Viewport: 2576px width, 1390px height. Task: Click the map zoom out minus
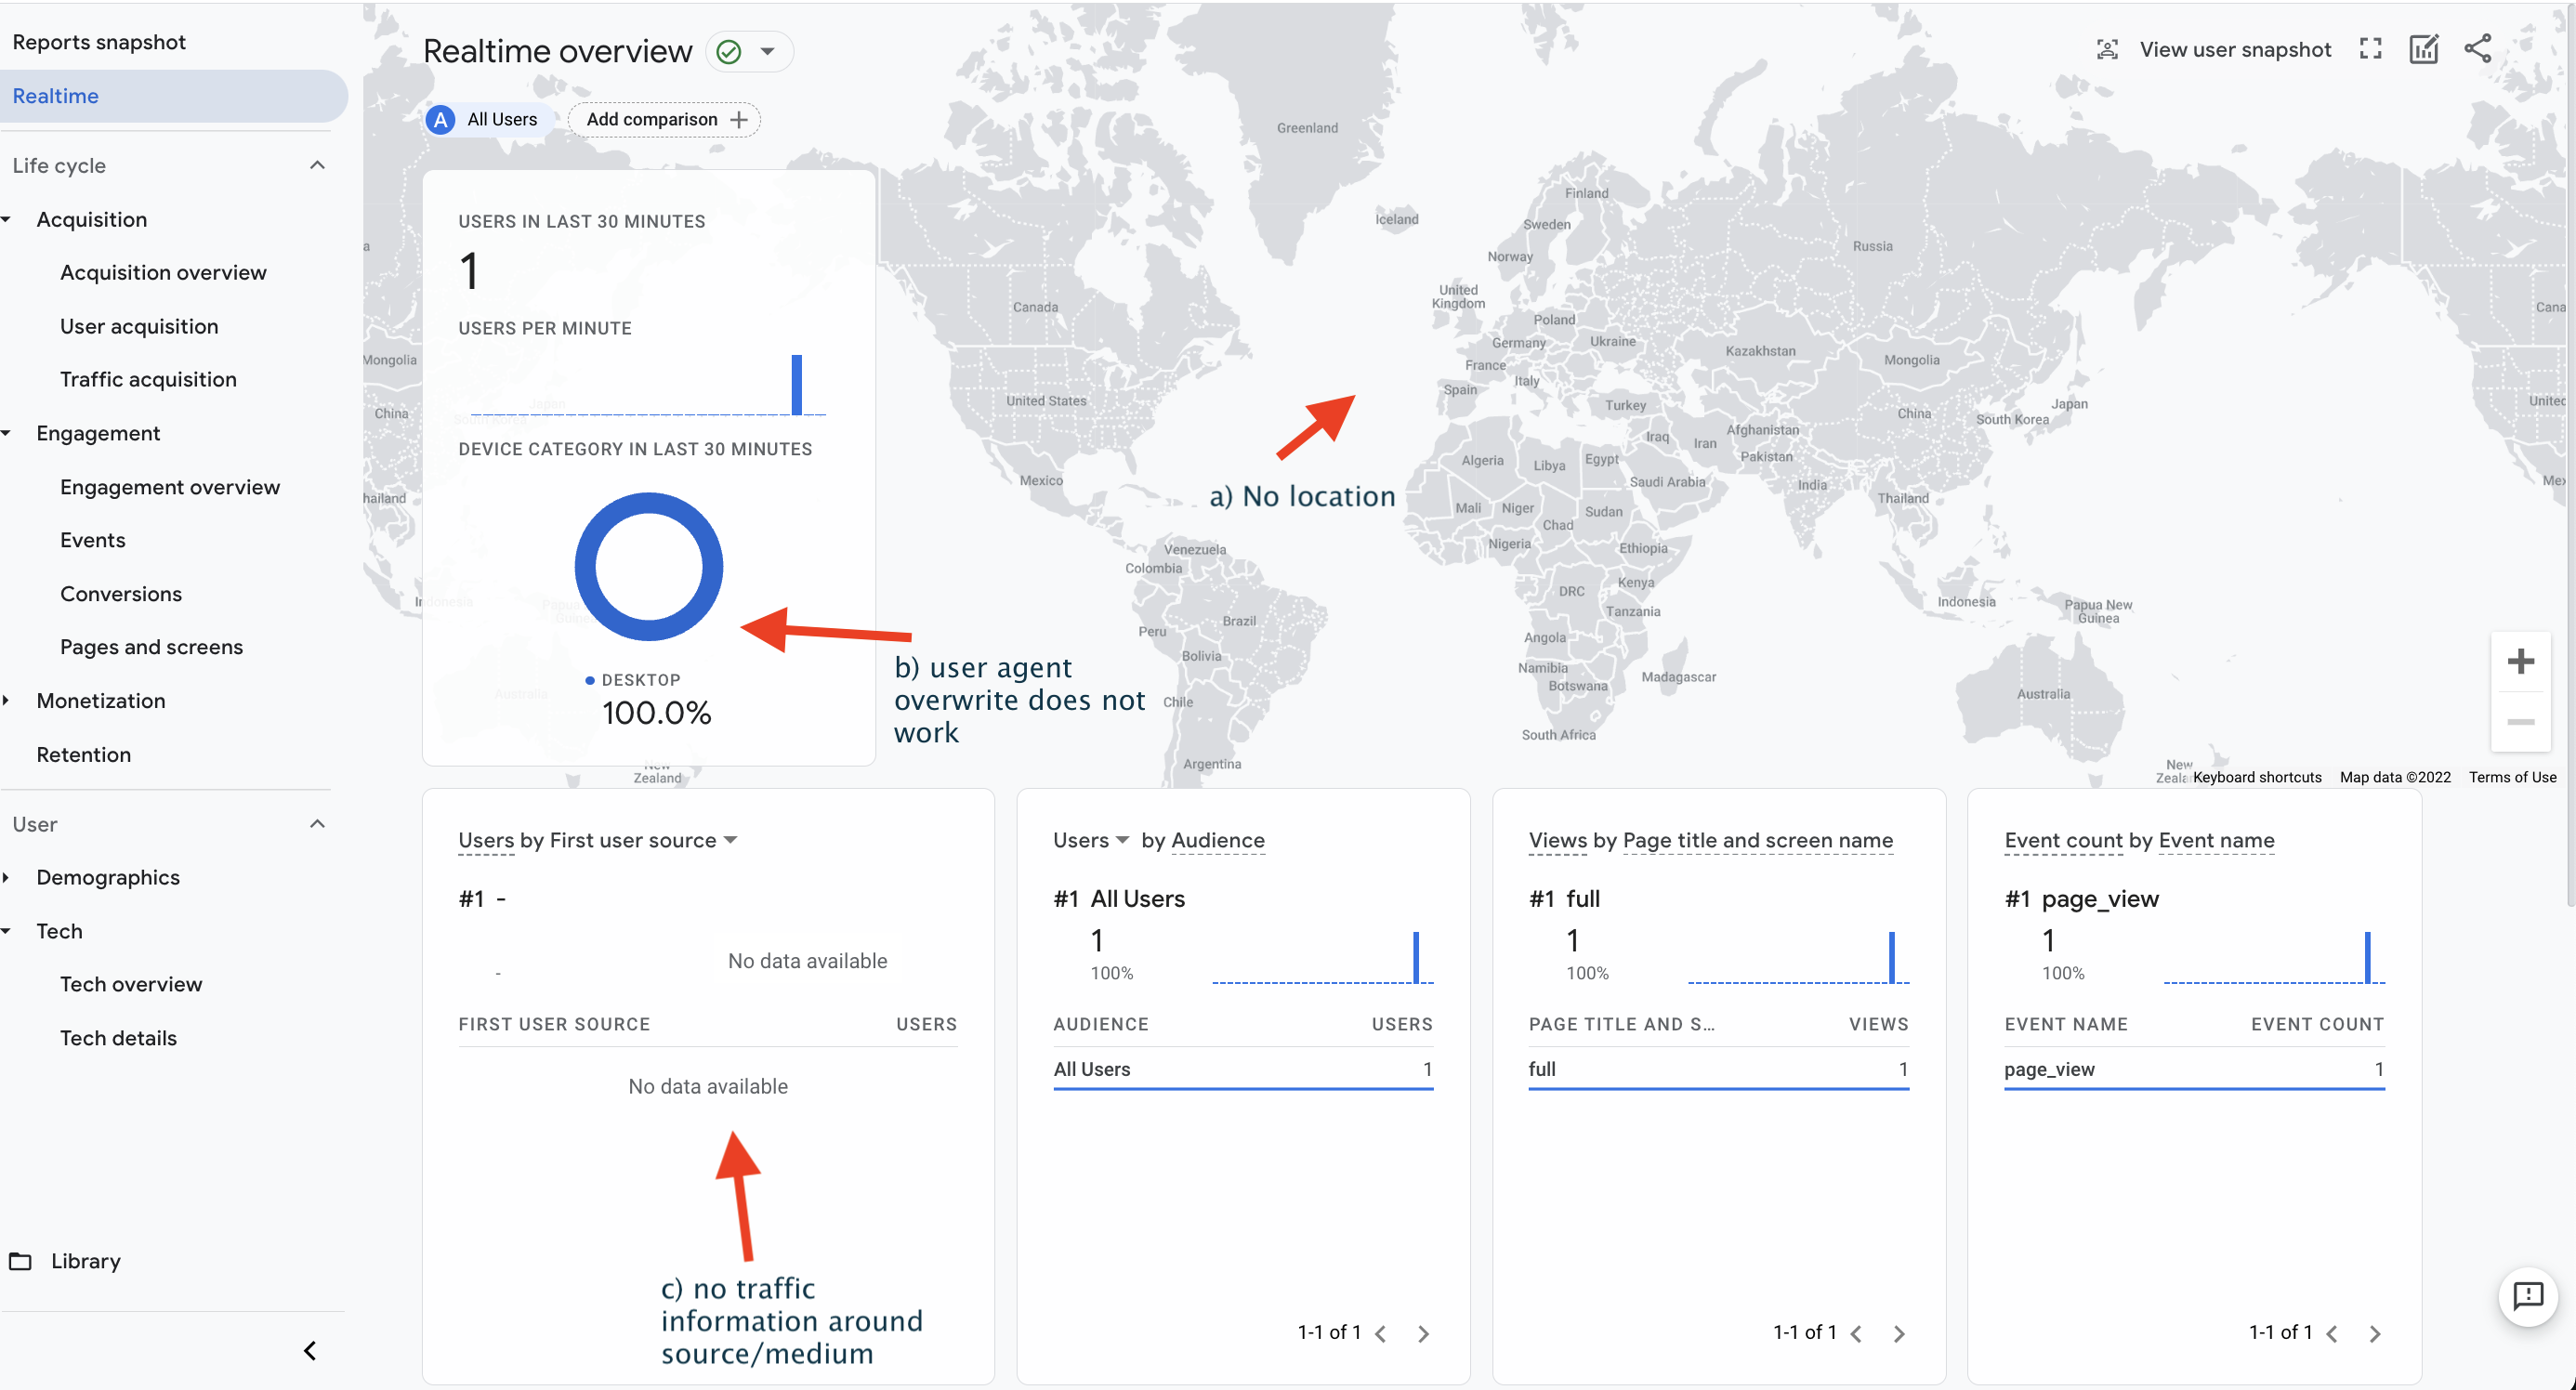coord(2520,722)
